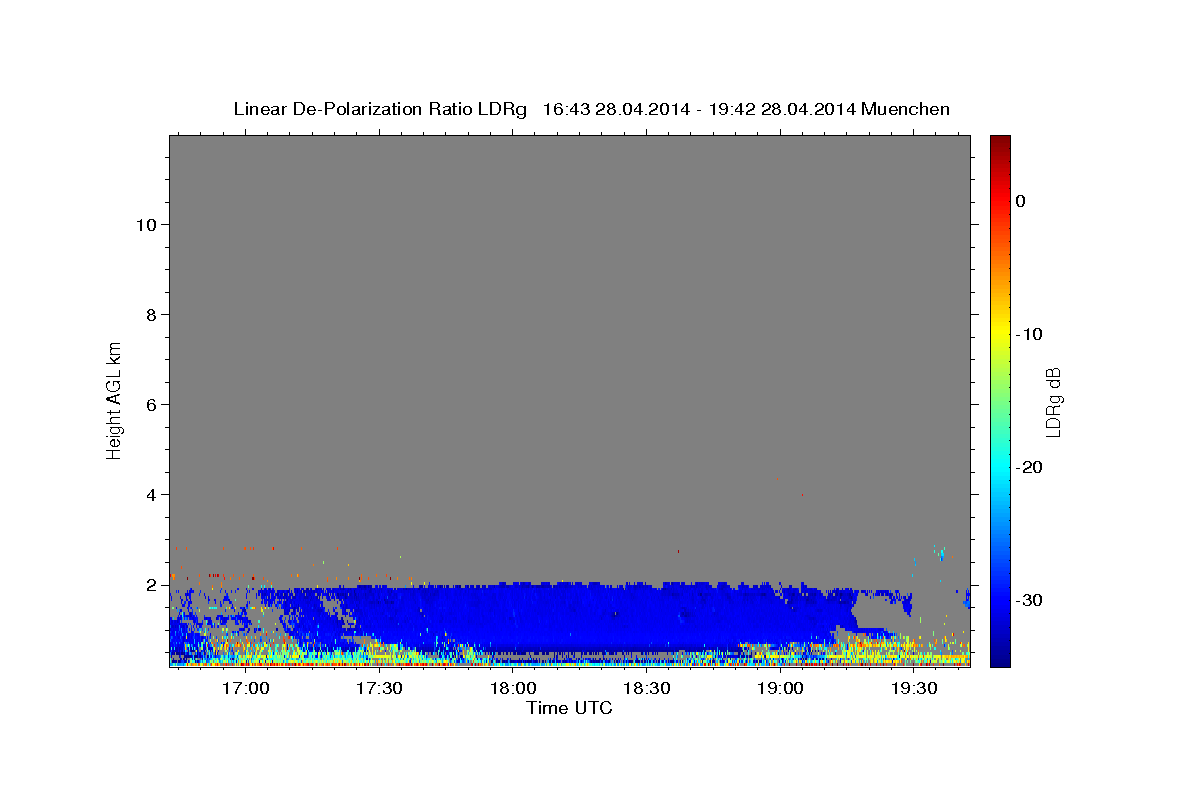Pick the yellow band of the colorbar

(x=1000, y=334)
